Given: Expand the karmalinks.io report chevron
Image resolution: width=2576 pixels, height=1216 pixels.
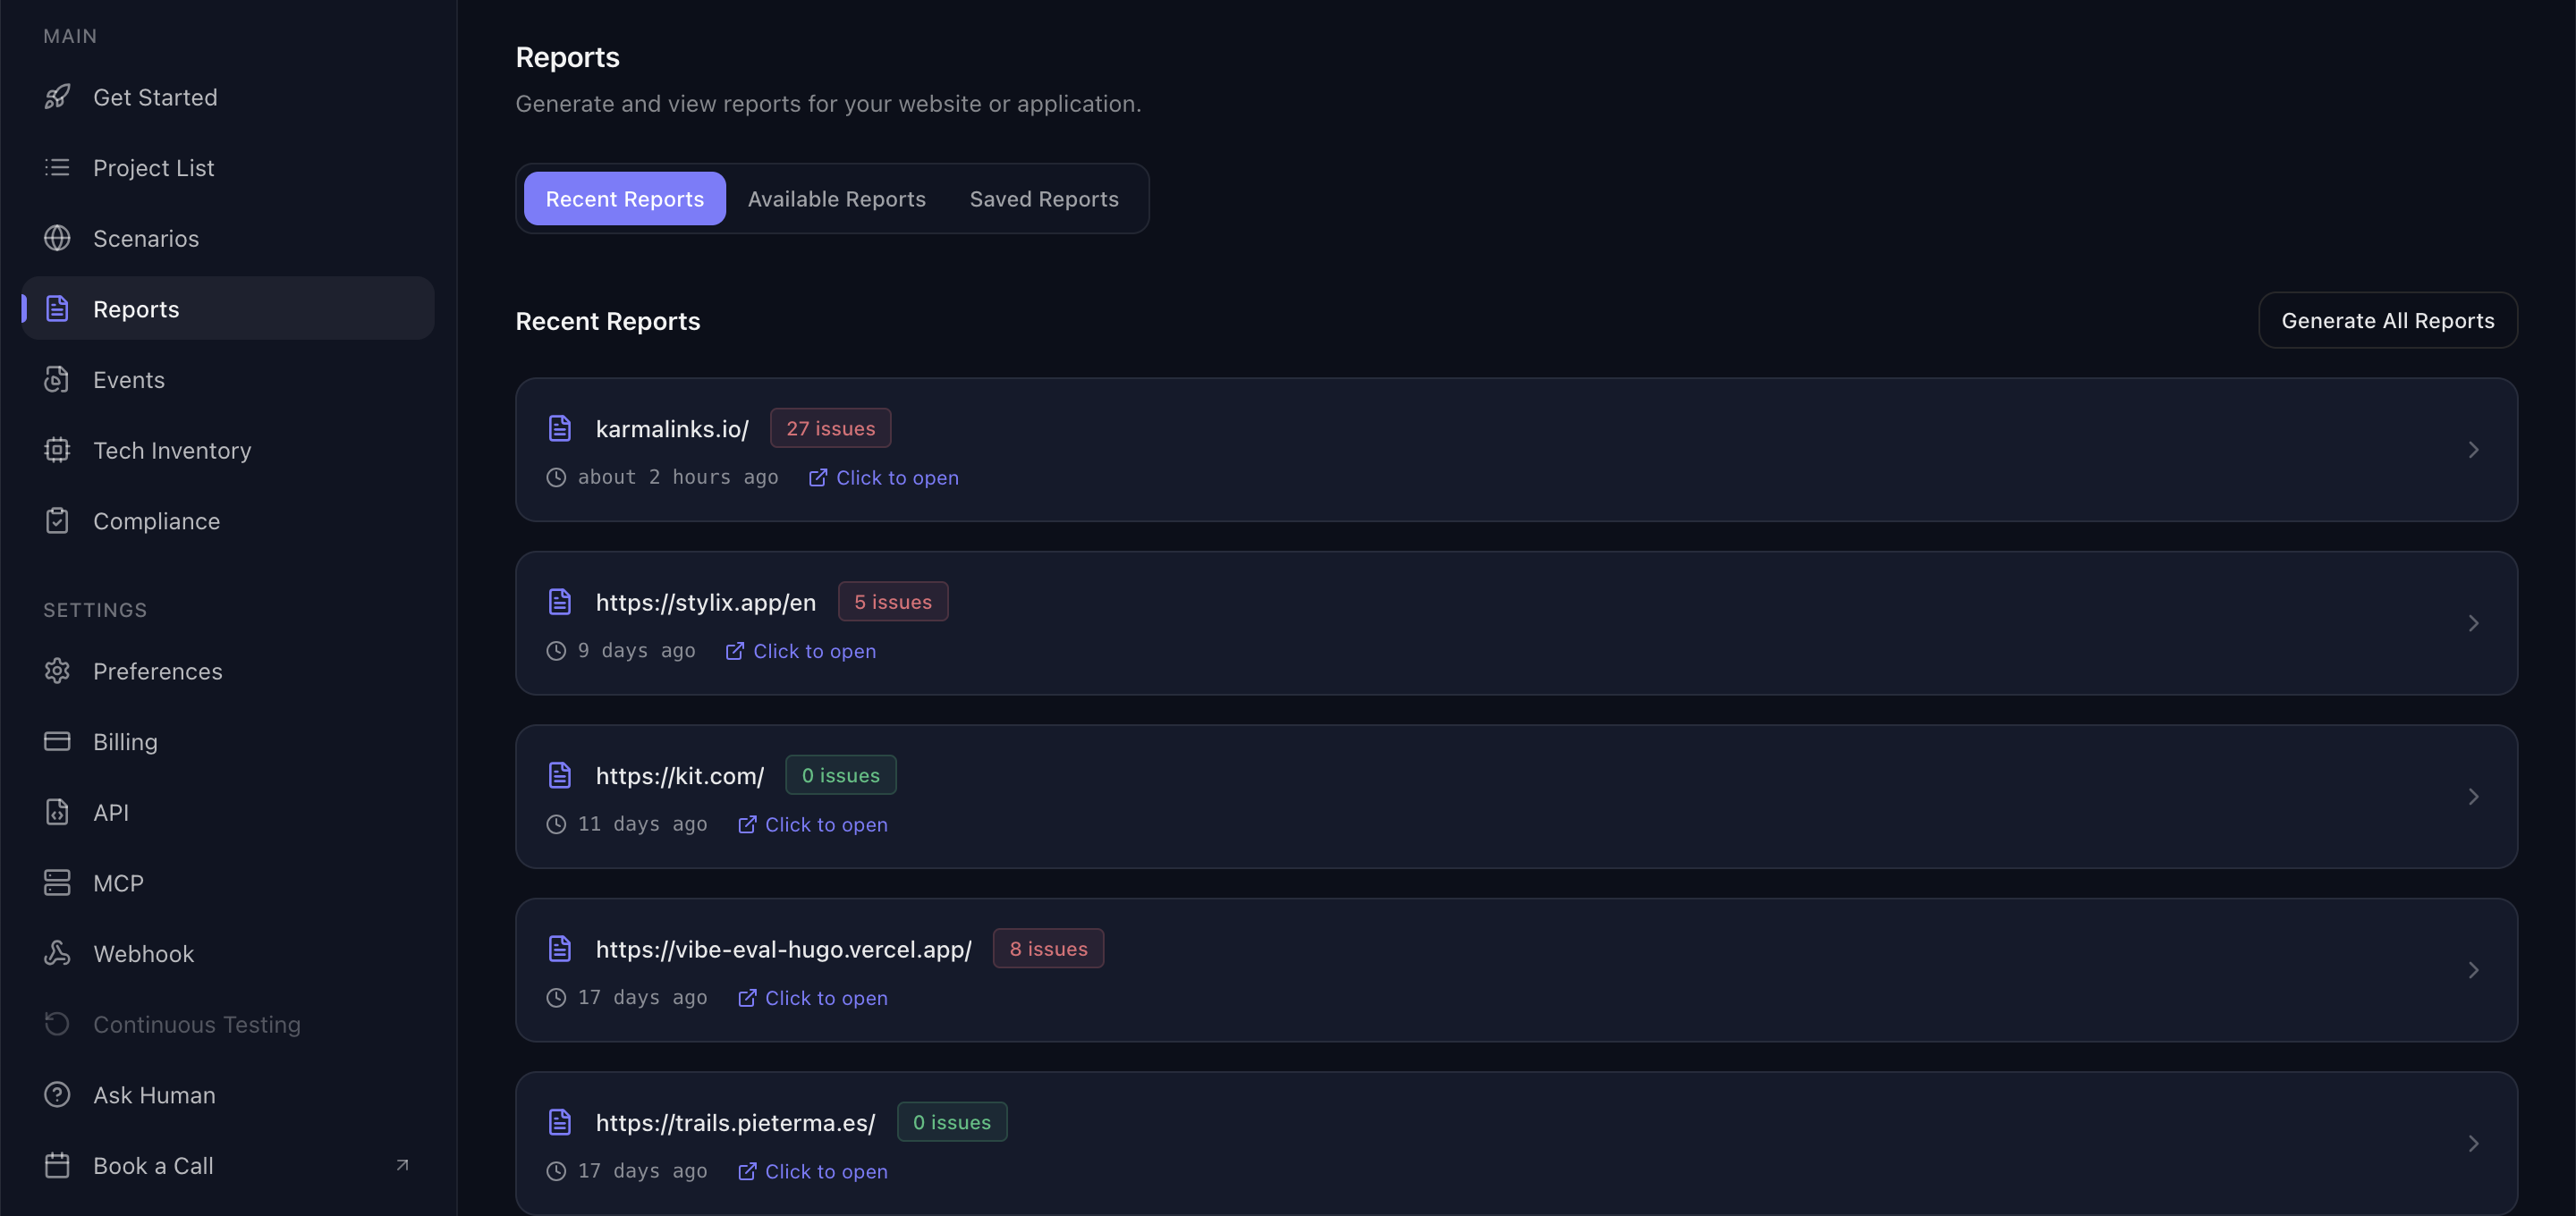Looking at the screenshot, I should click(2473, 450).
